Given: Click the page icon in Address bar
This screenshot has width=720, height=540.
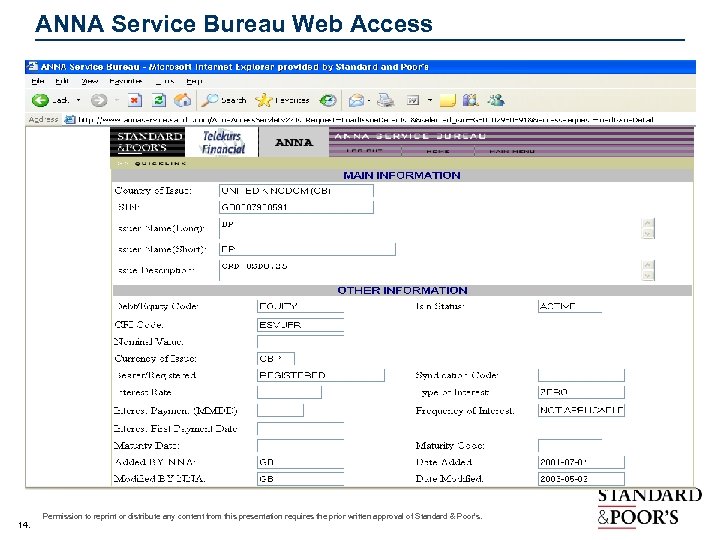Looking at the screenshot, I should point(69,120).
